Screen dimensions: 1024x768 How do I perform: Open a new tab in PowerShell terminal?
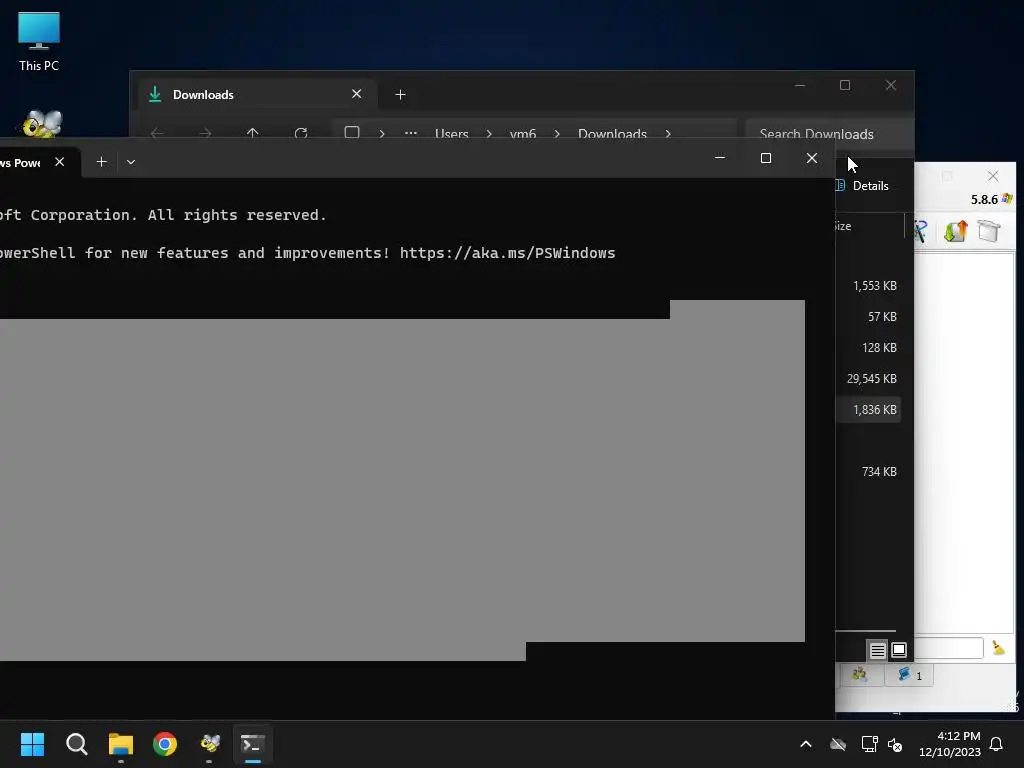101,161
